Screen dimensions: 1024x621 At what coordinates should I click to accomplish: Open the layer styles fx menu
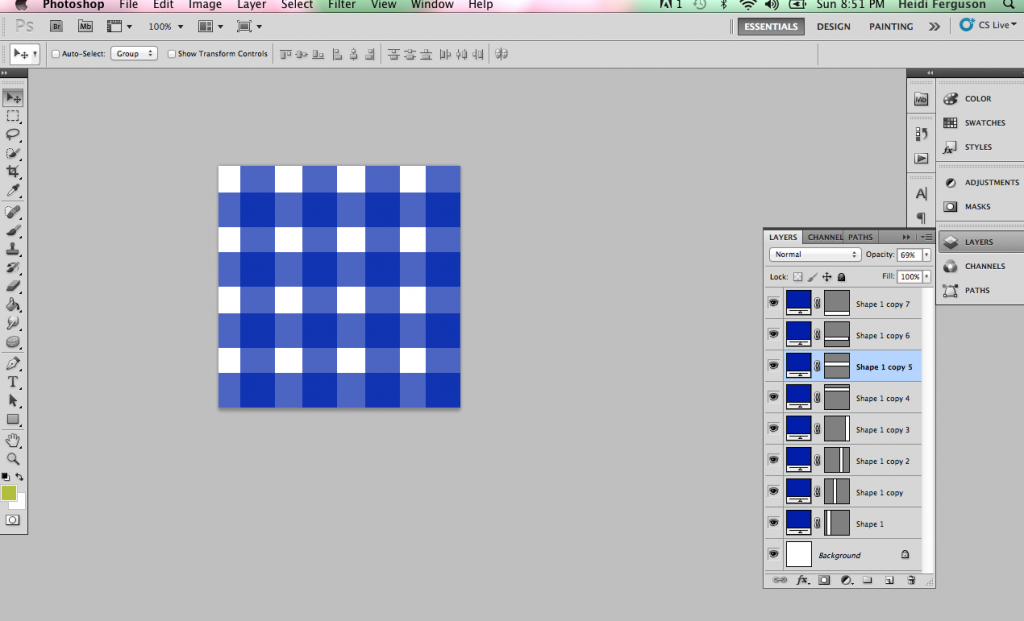click(801, 580)
